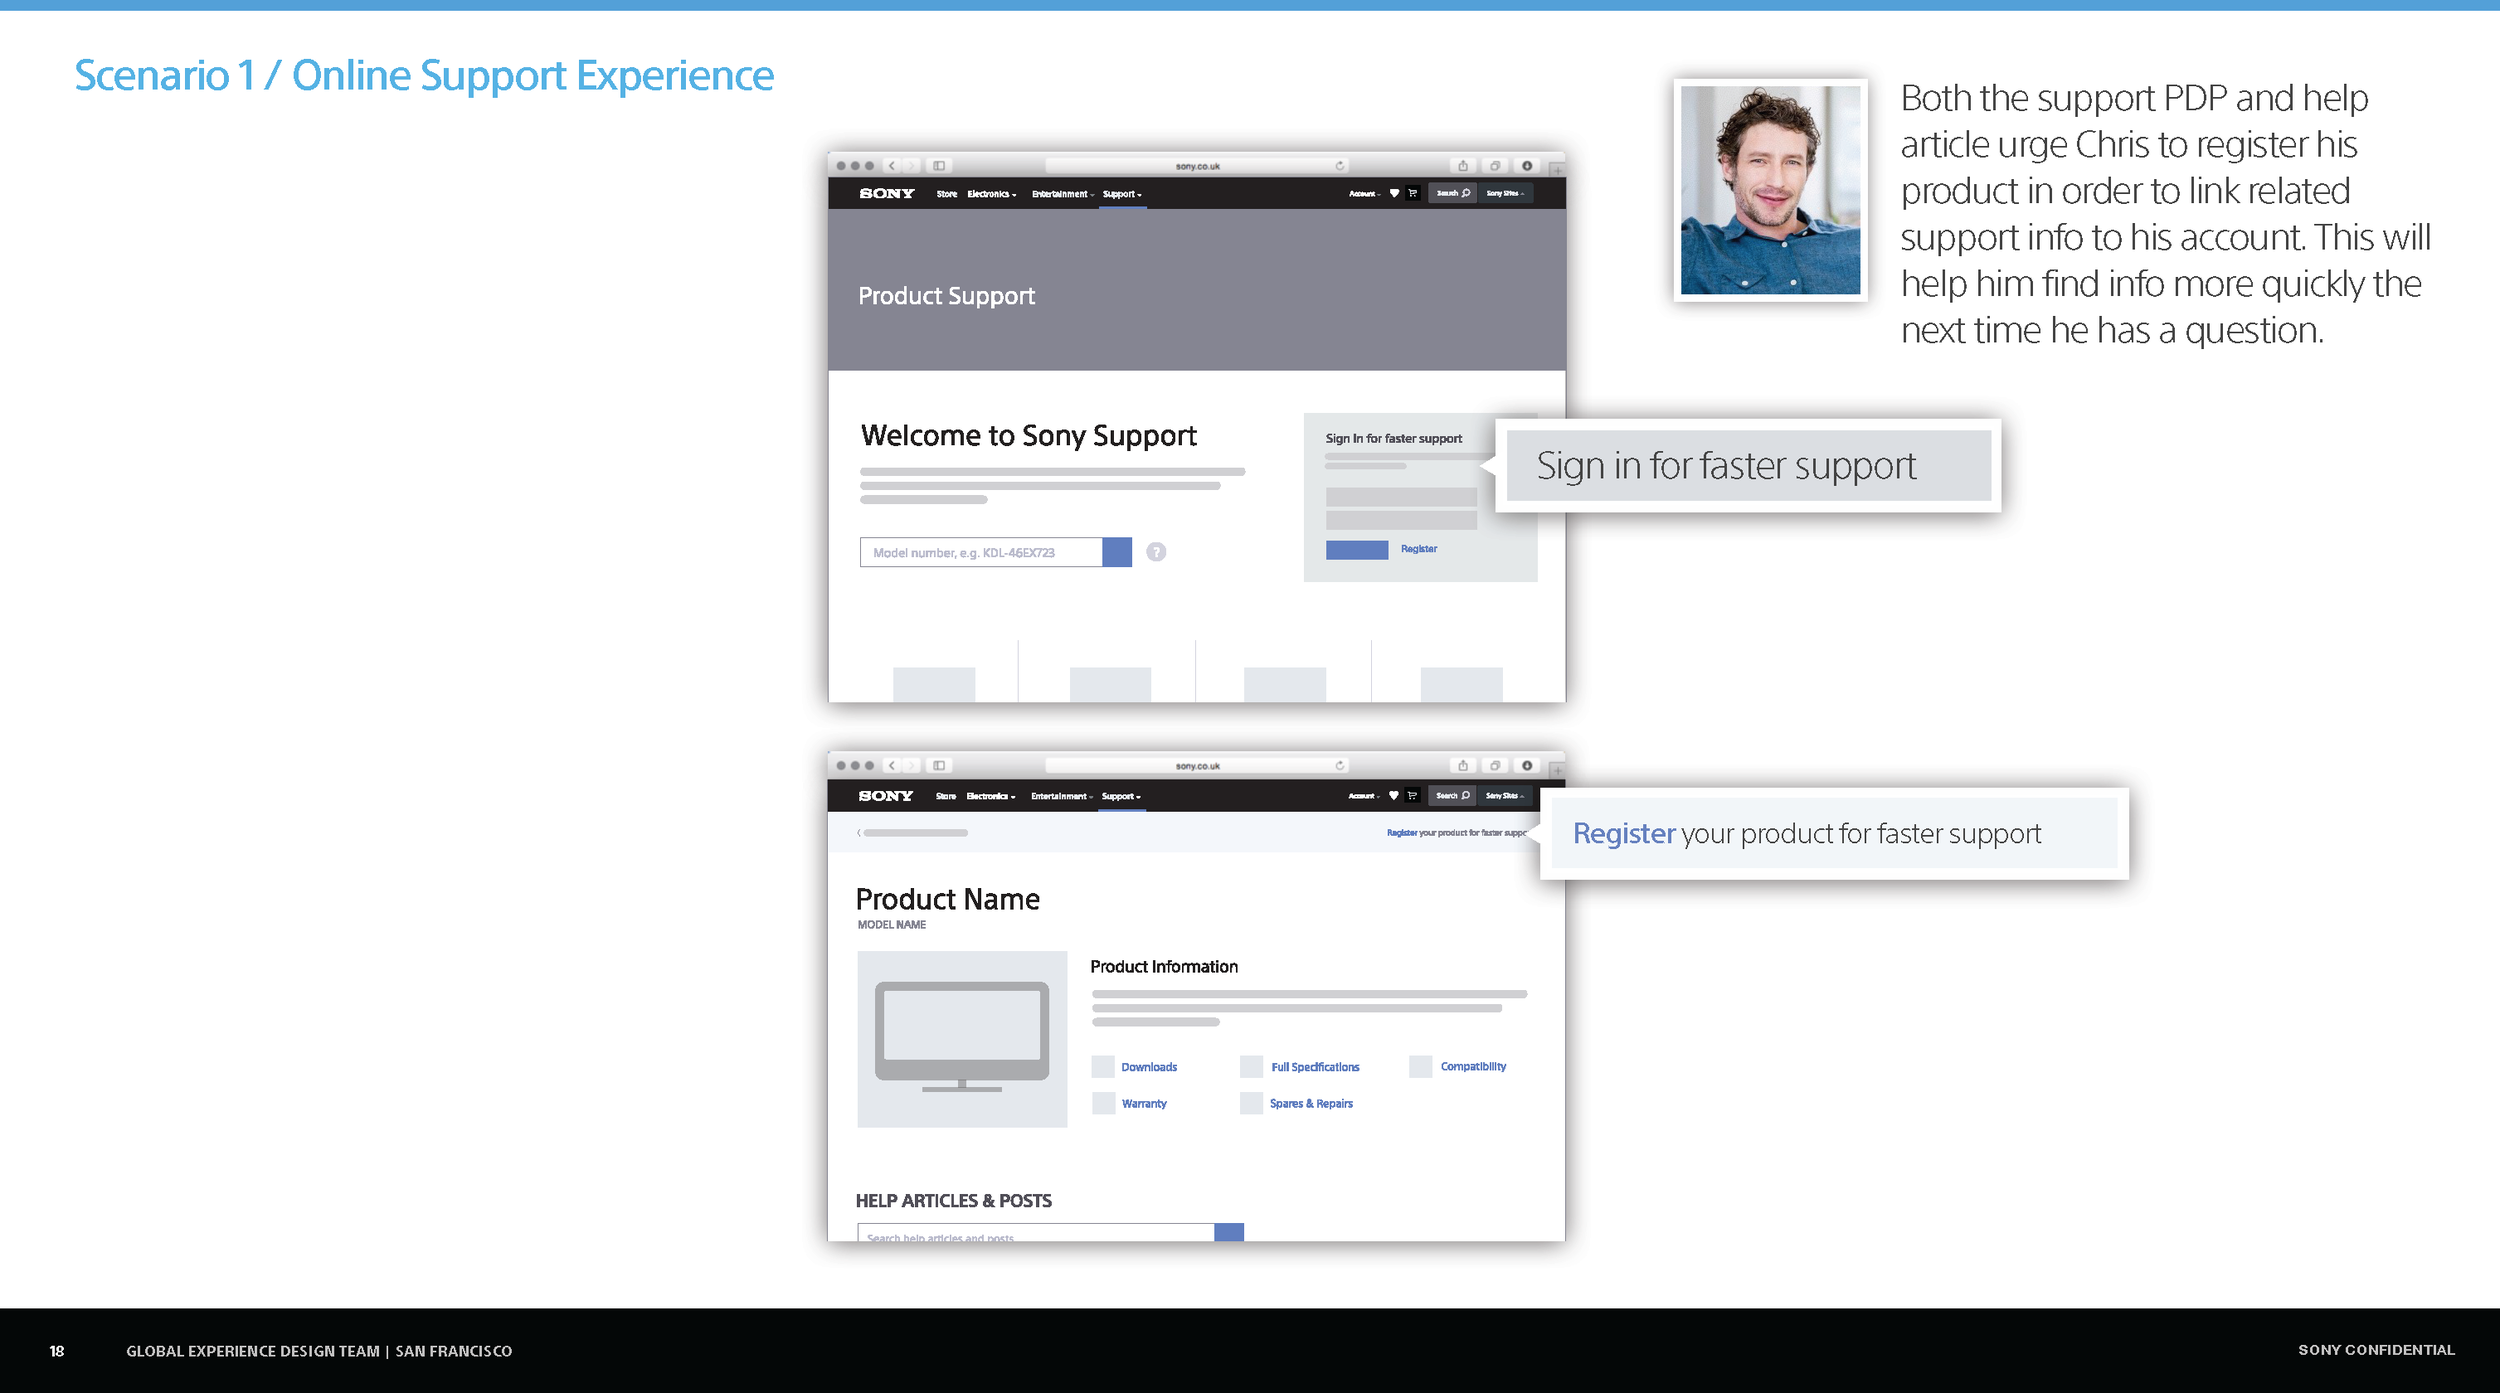Screen dimensions: 2500x1393
Task: Click the 'HELP ARTICLES & POSTS' heading
Action: pyautogui.click(x=953, y=1200)
